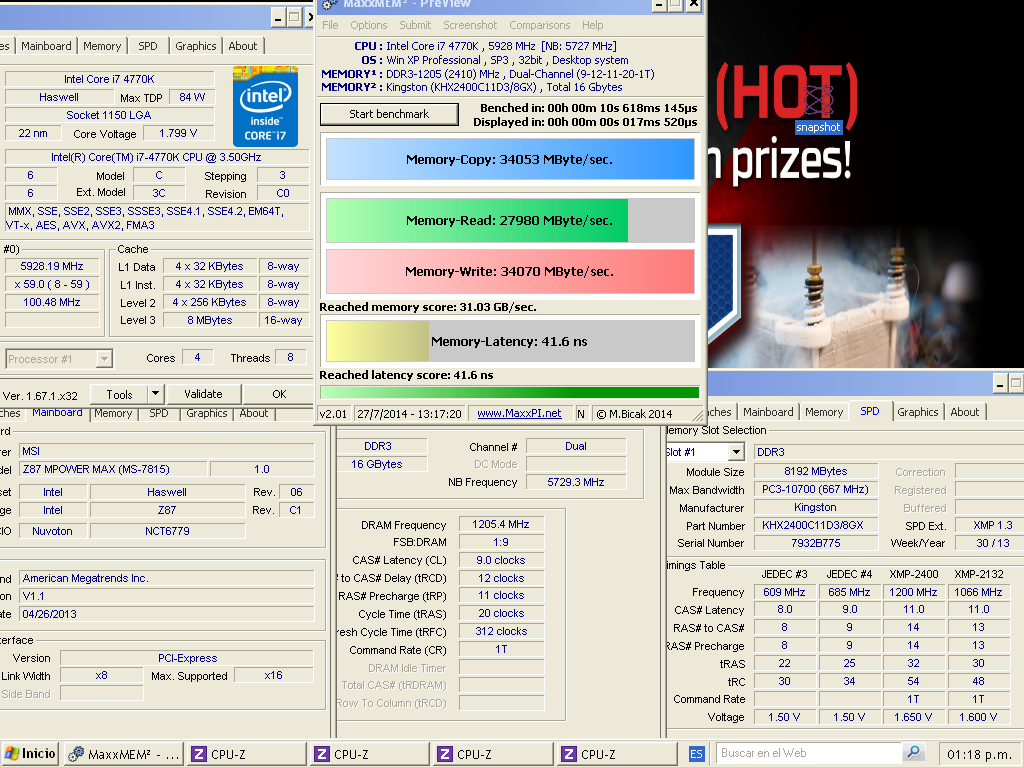Click the highlighted Mainboard tab in the MSI CPU-Z window
Screen dimensions: 1024x768
tap(57, 413)
